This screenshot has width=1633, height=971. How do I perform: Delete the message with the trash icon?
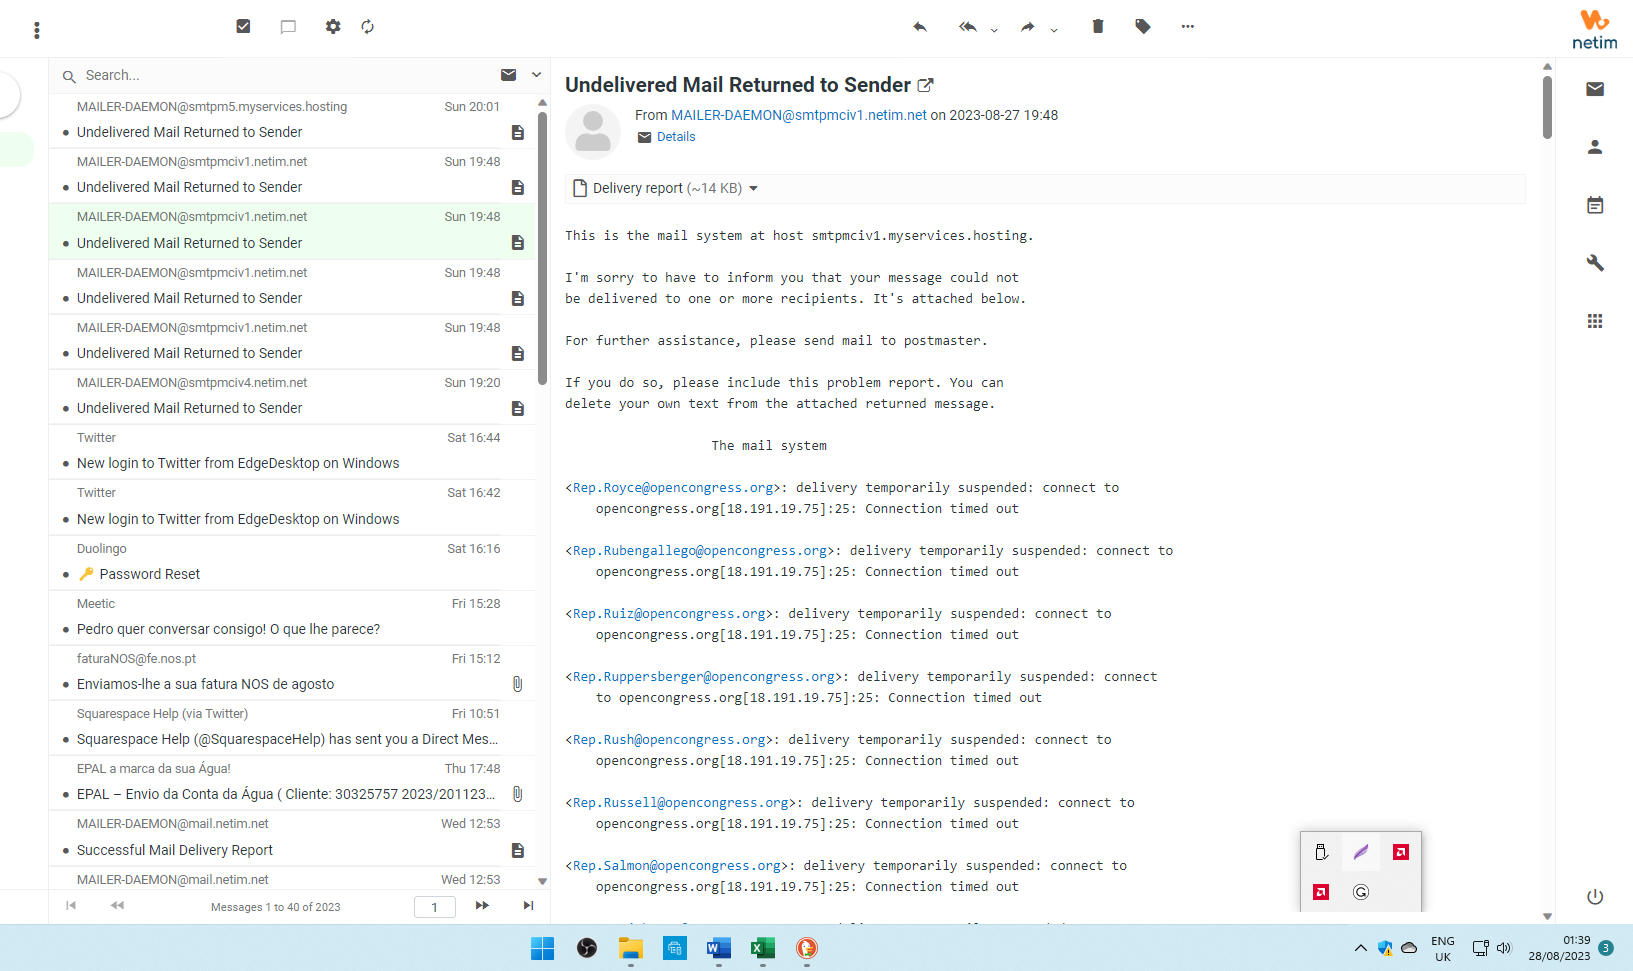(1098, 27)
